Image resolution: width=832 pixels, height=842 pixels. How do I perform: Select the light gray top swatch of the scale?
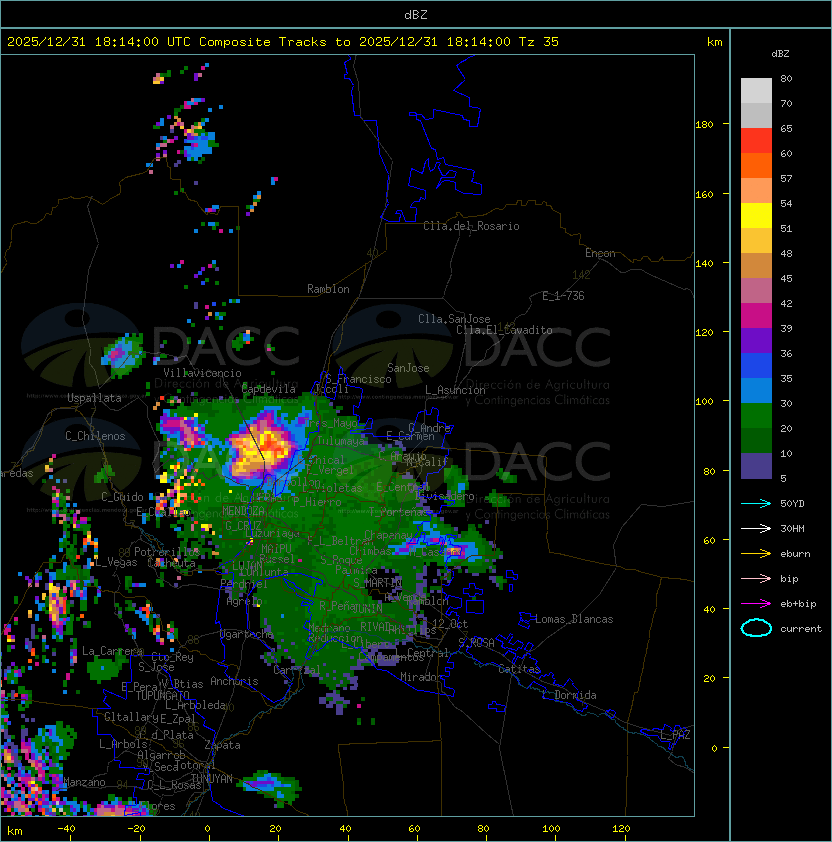756,91
